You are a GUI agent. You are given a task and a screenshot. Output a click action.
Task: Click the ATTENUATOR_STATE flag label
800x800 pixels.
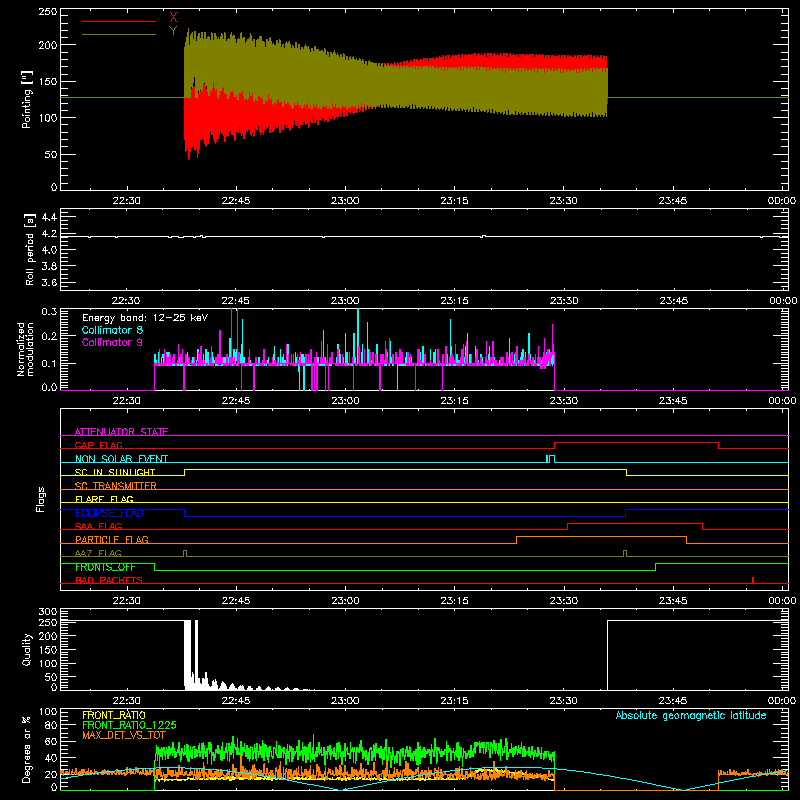pyautogui.click(x=121, y=432)
